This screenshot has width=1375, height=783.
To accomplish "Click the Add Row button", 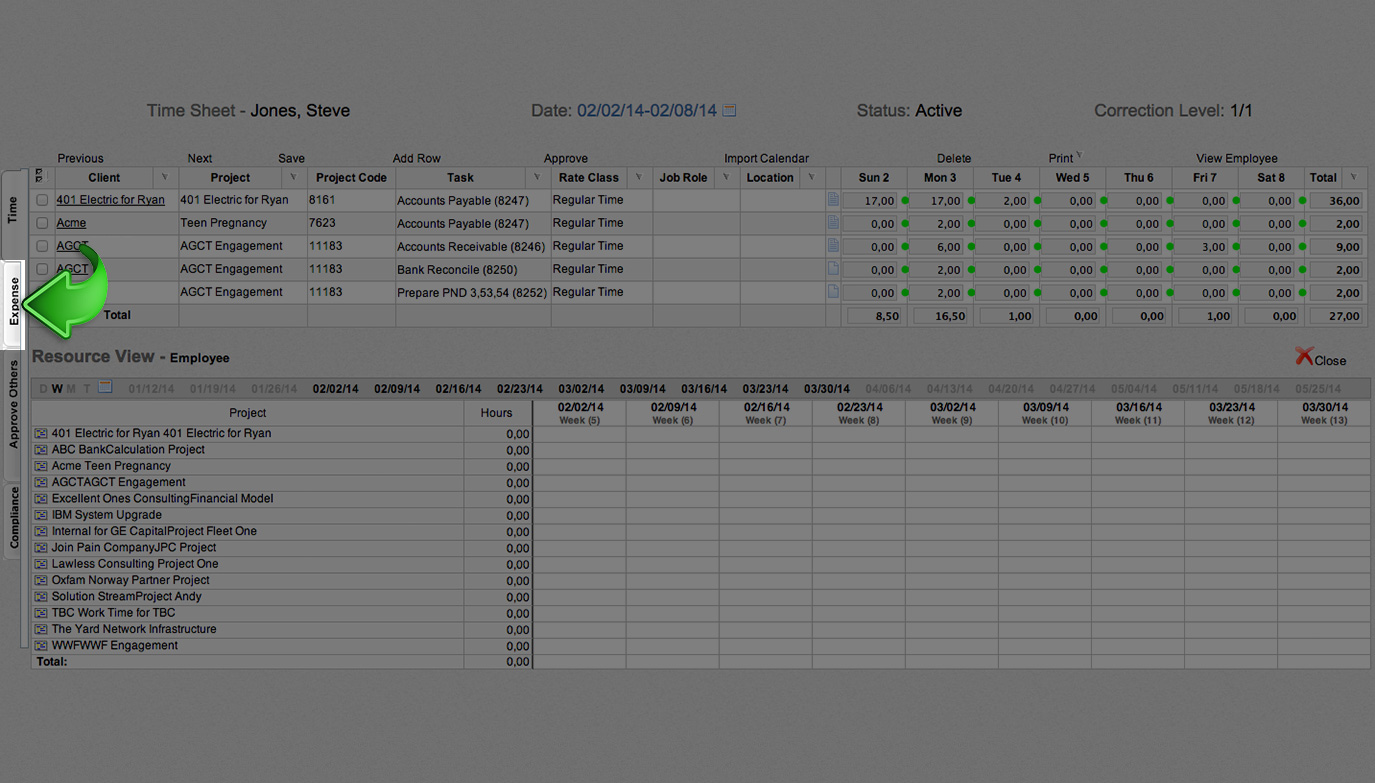I will coord(416,158).
